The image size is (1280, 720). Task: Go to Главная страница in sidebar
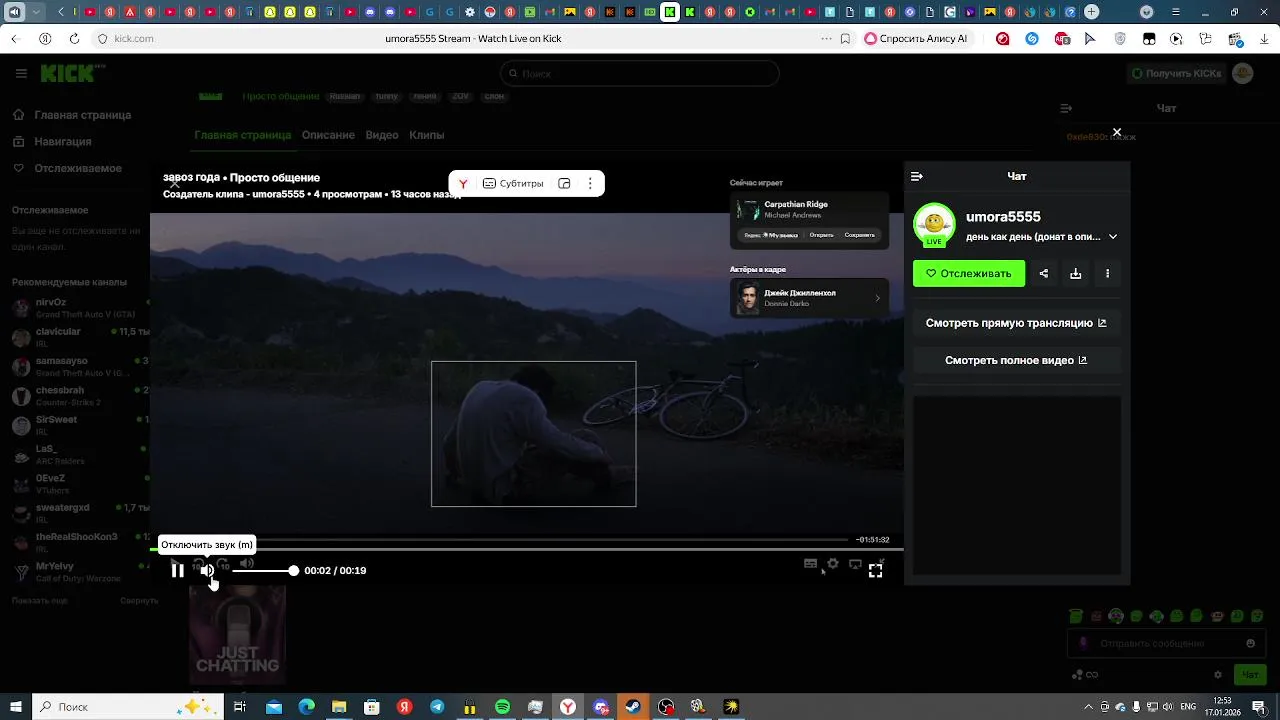tap(72, 115)
